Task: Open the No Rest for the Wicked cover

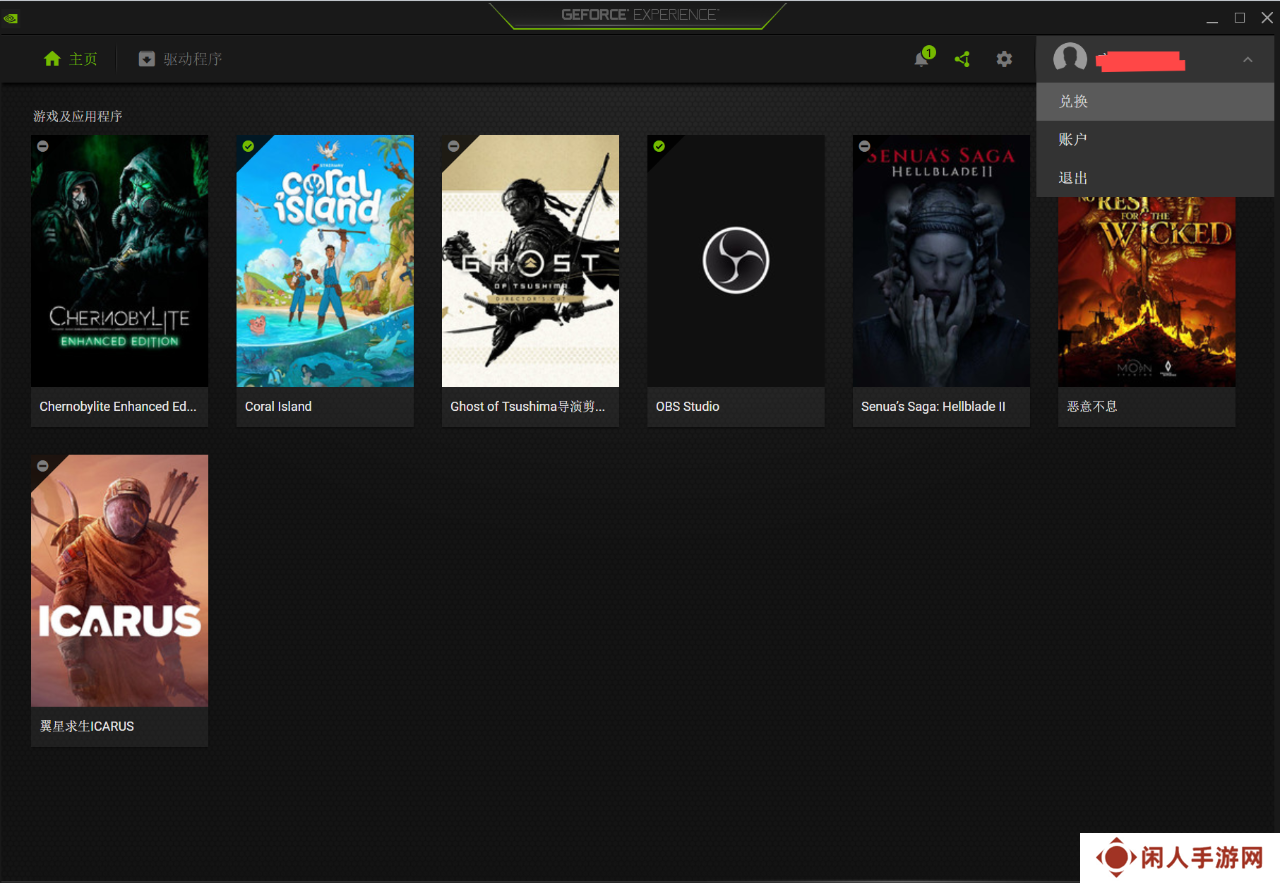Action: (x=1147, y=292)
